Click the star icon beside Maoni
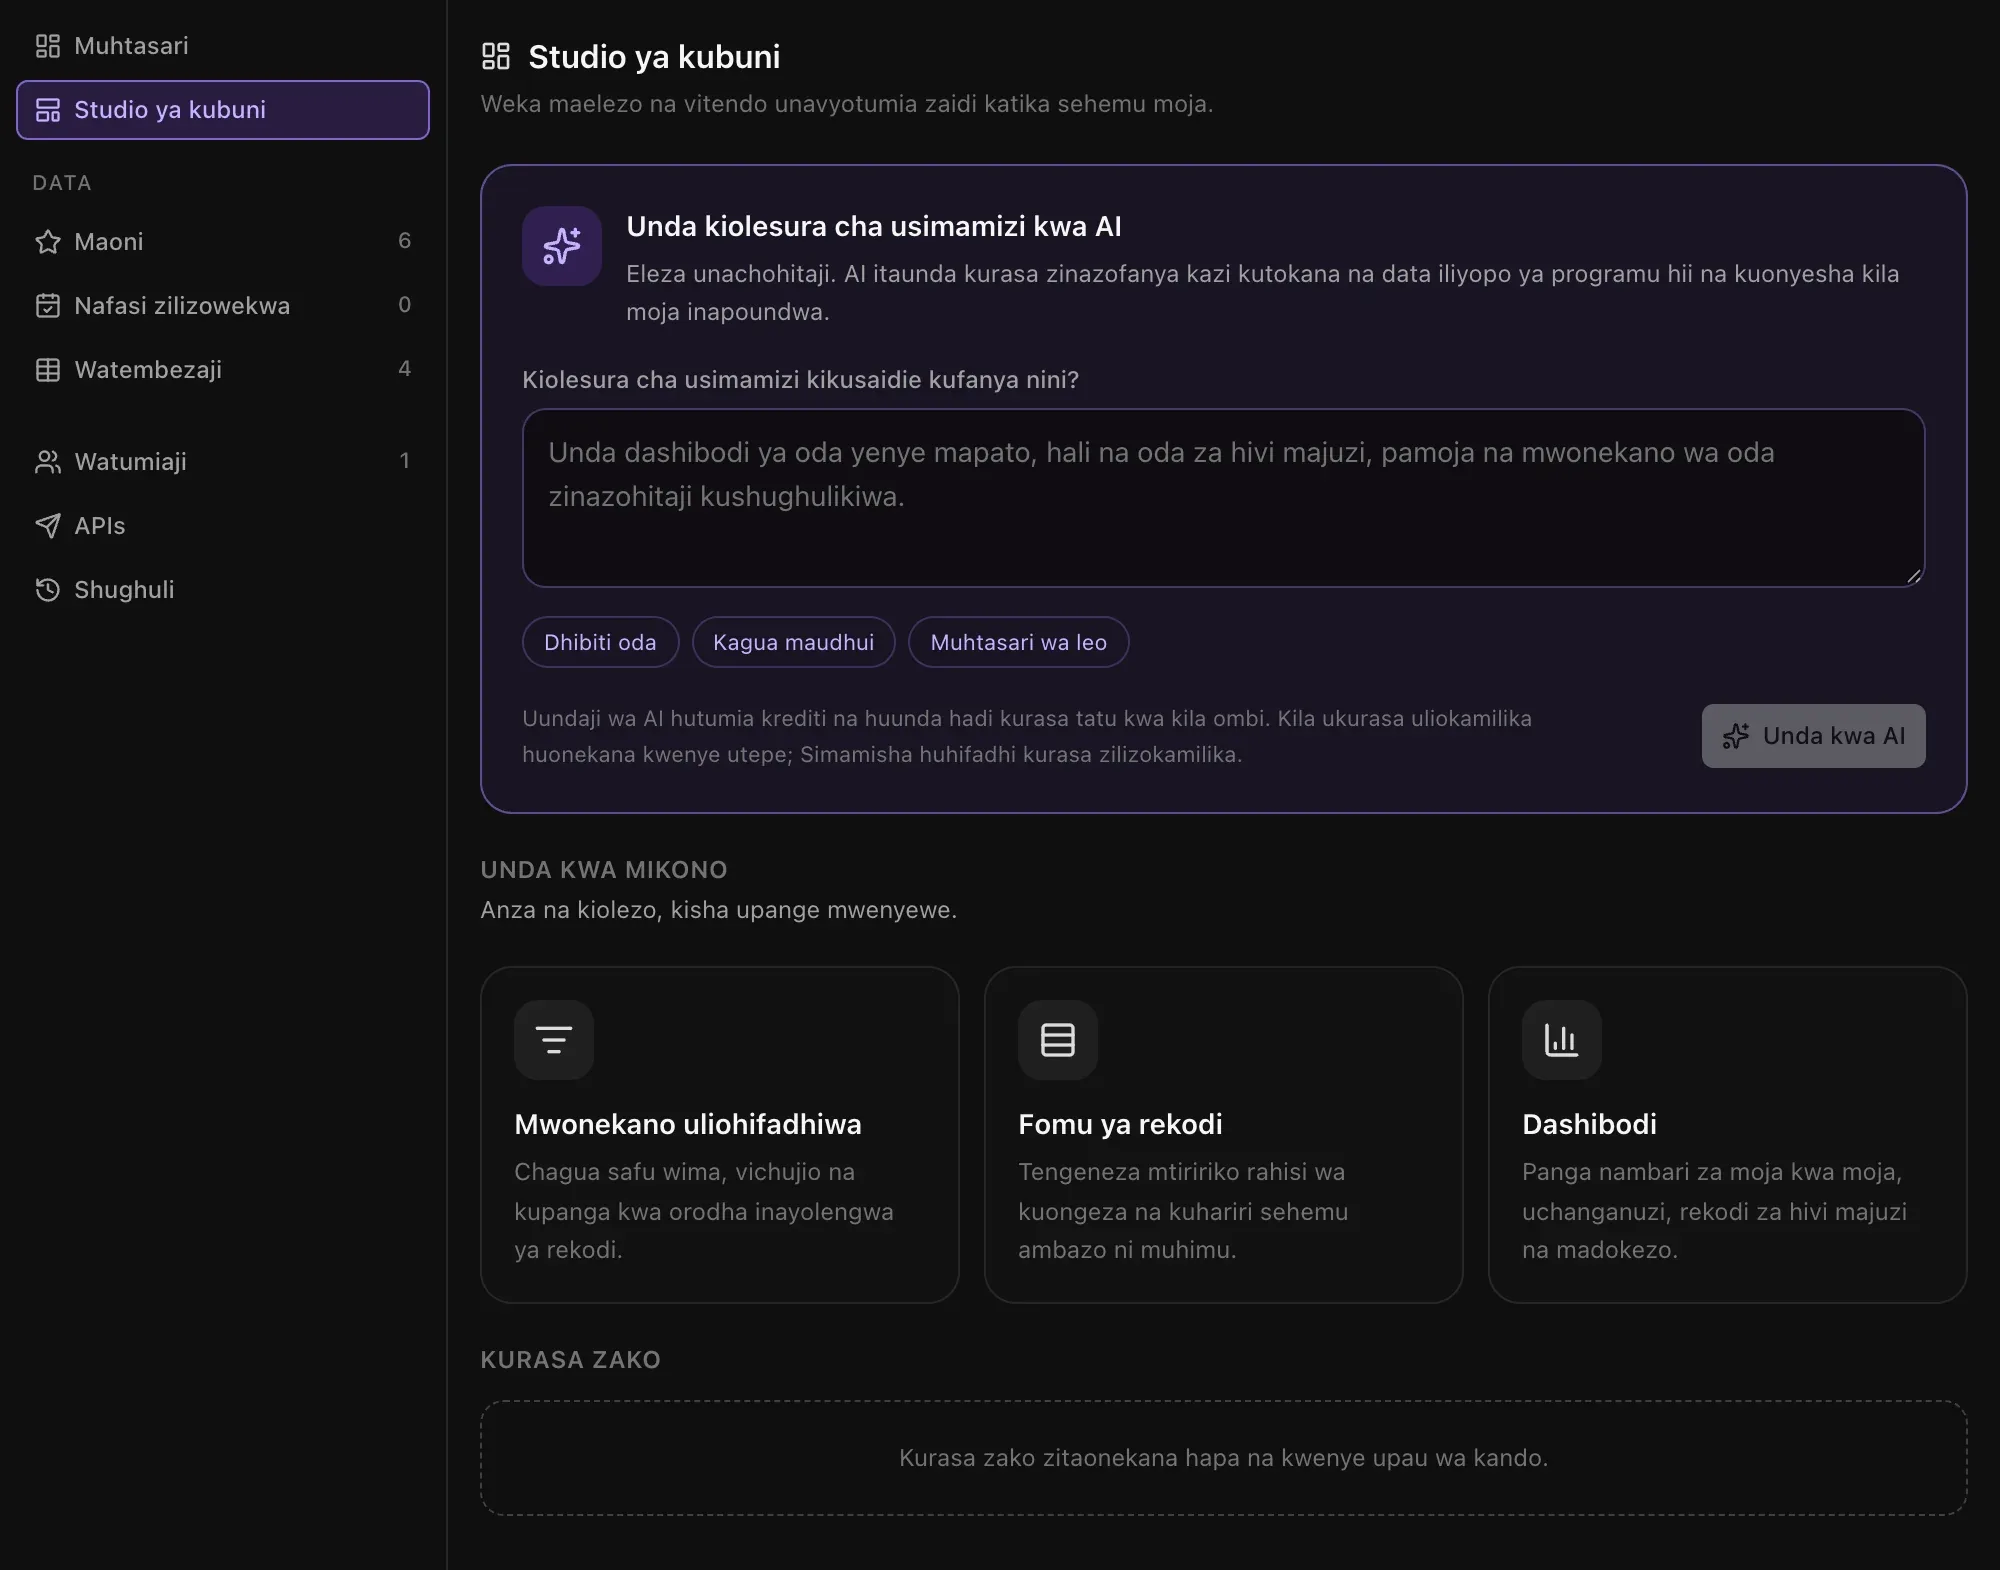 click(48, 242)
